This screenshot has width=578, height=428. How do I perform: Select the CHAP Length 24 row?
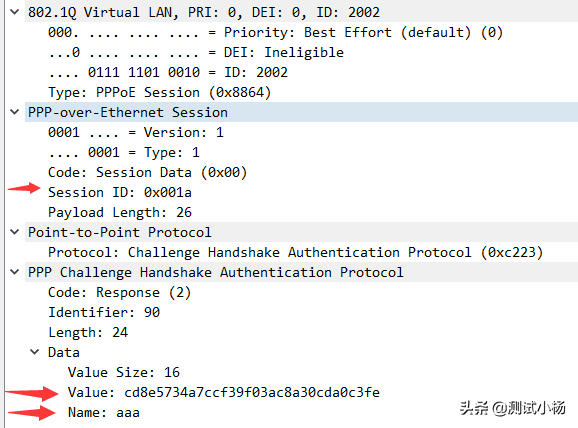click(x=88, y=332)
